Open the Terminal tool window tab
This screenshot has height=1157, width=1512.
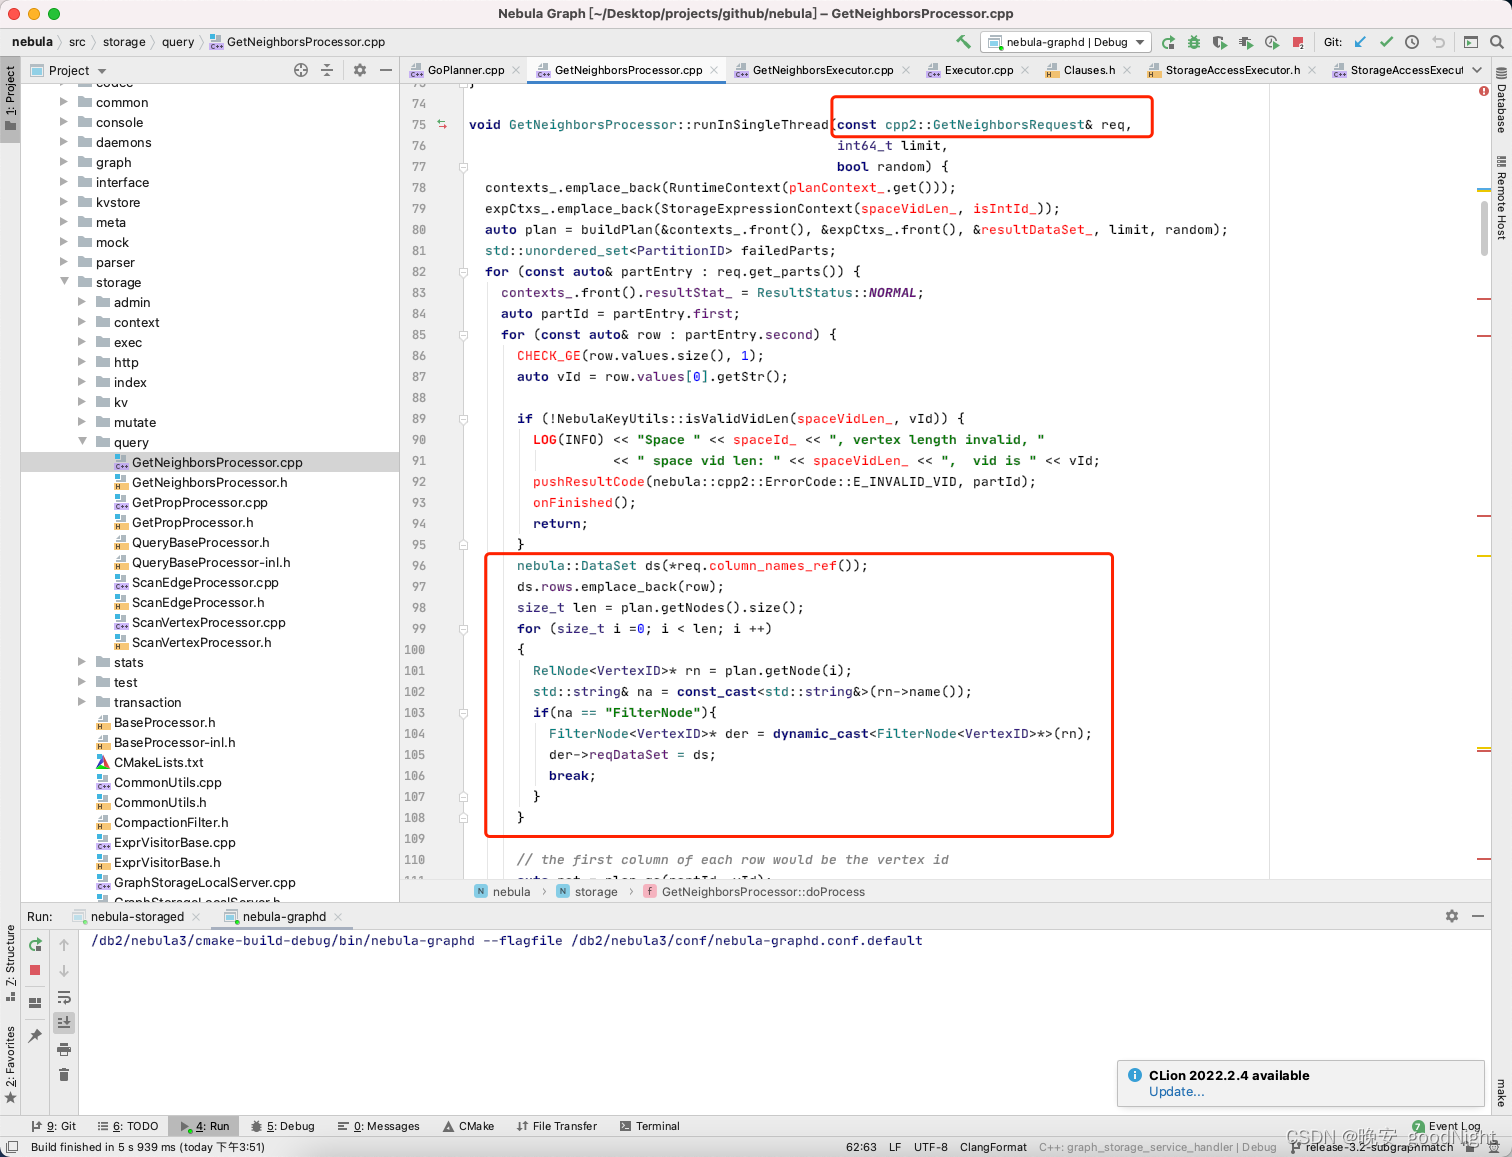click(x=649, y=1126)
